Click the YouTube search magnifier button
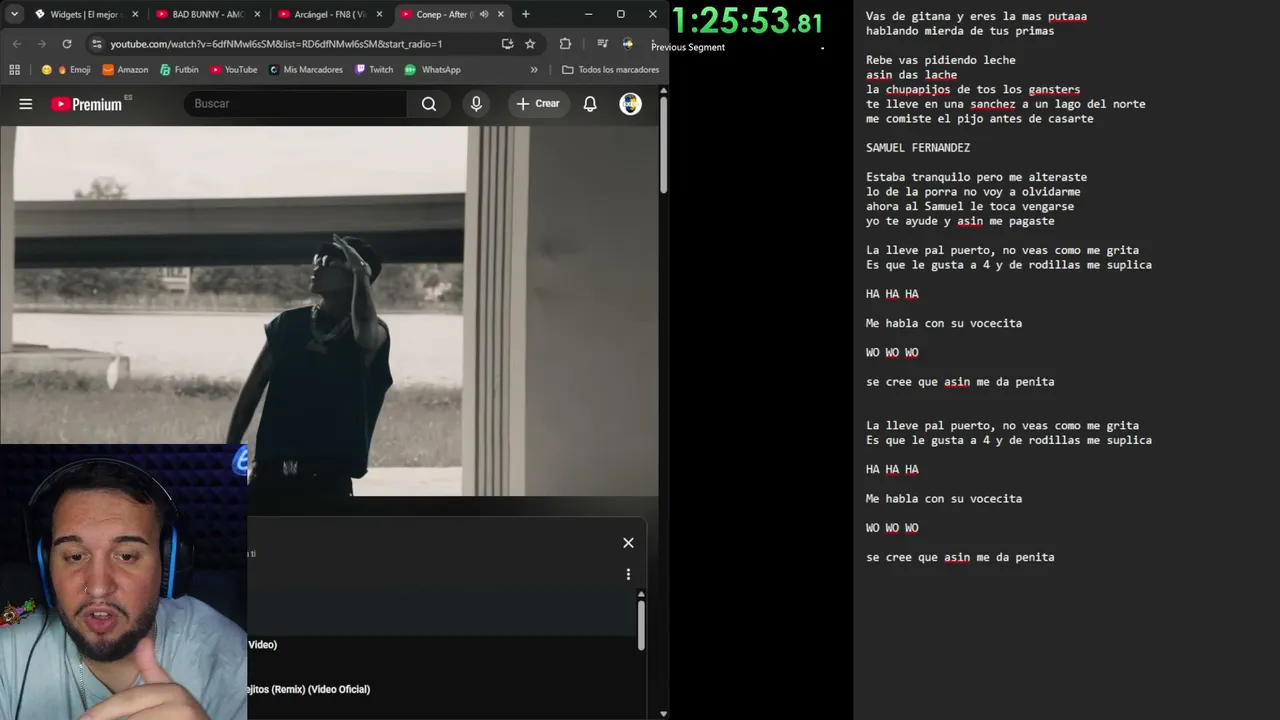1280x720 pixels. coord(429,104)
